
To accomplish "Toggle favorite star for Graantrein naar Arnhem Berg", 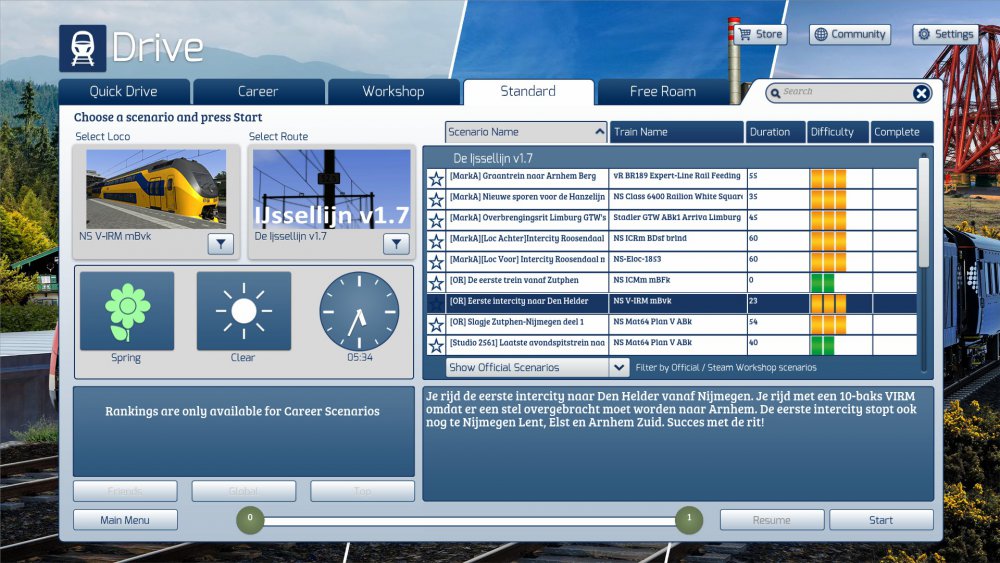I will 436,180.
